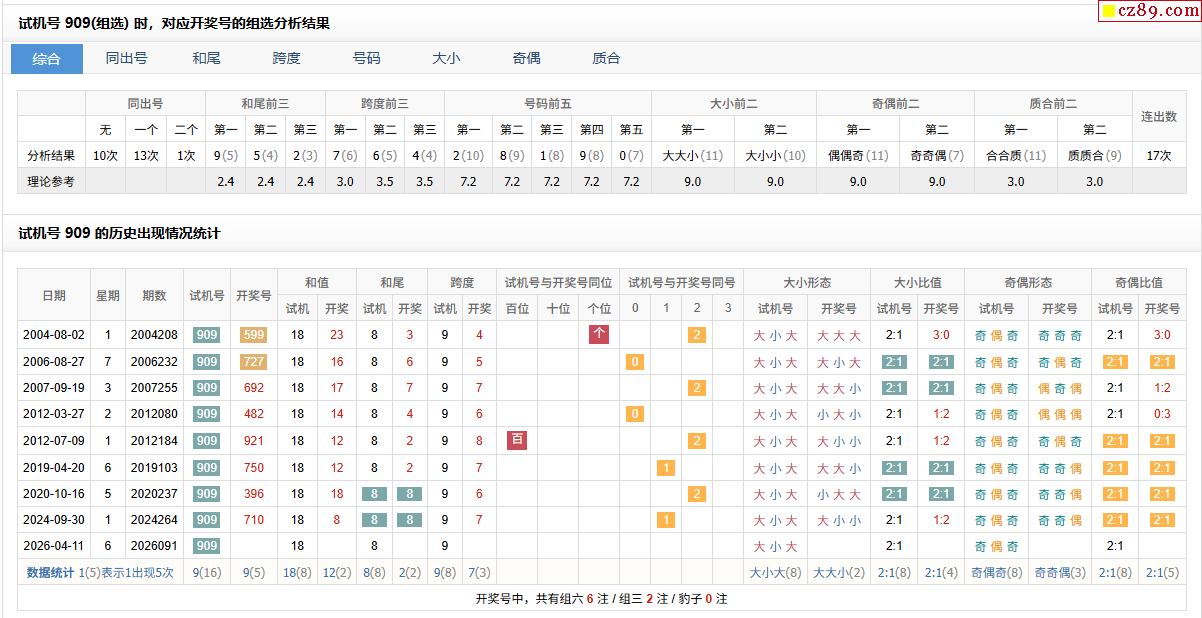
Task: Select the 跨度 tab
Action: (x=286, y=58)
